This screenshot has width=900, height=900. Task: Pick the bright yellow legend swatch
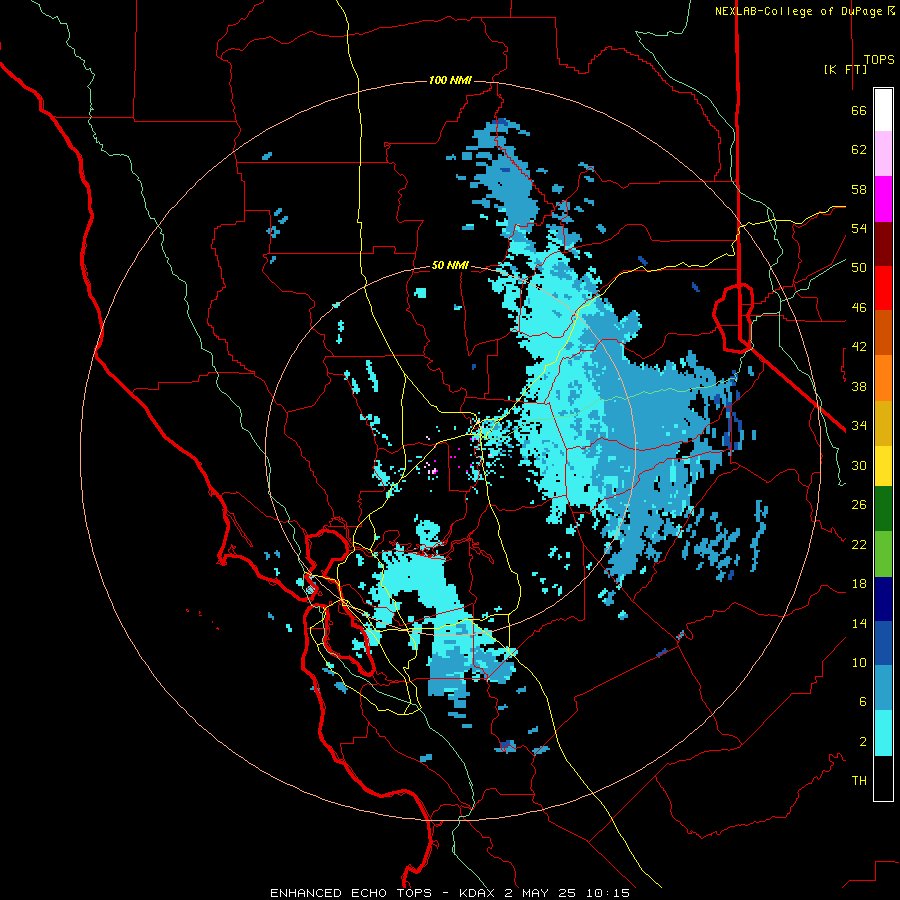click(x=883, y=466)
